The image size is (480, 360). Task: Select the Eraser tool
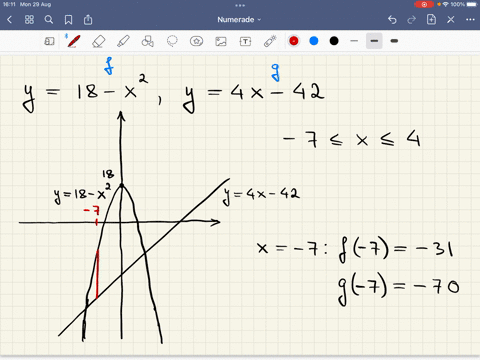(98, 41)
